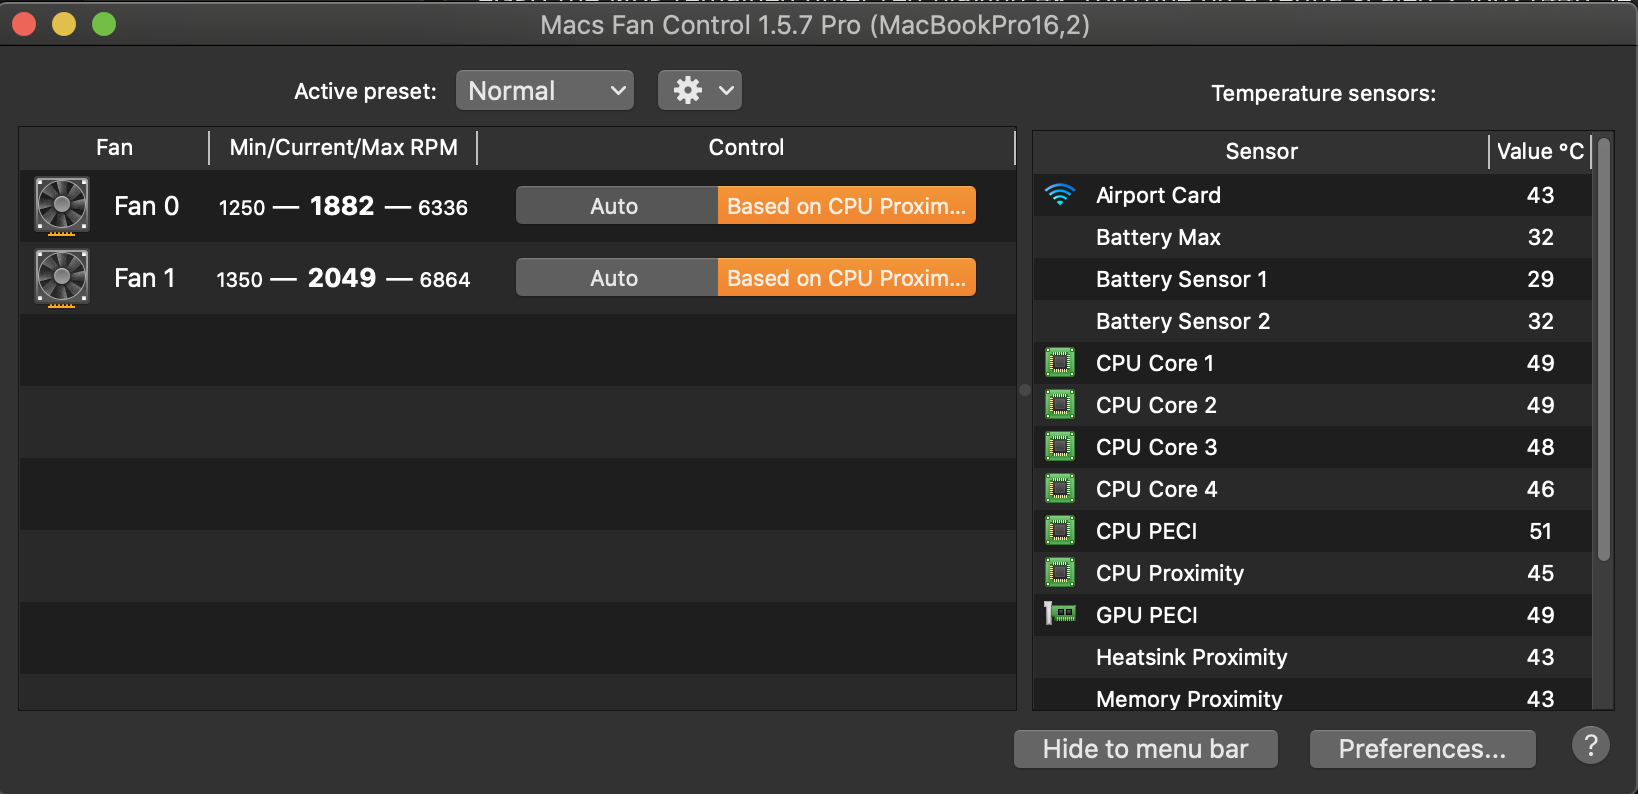The image size is (1638, 794).
Task: Expand the gear preset options menu
Action: 700,91
